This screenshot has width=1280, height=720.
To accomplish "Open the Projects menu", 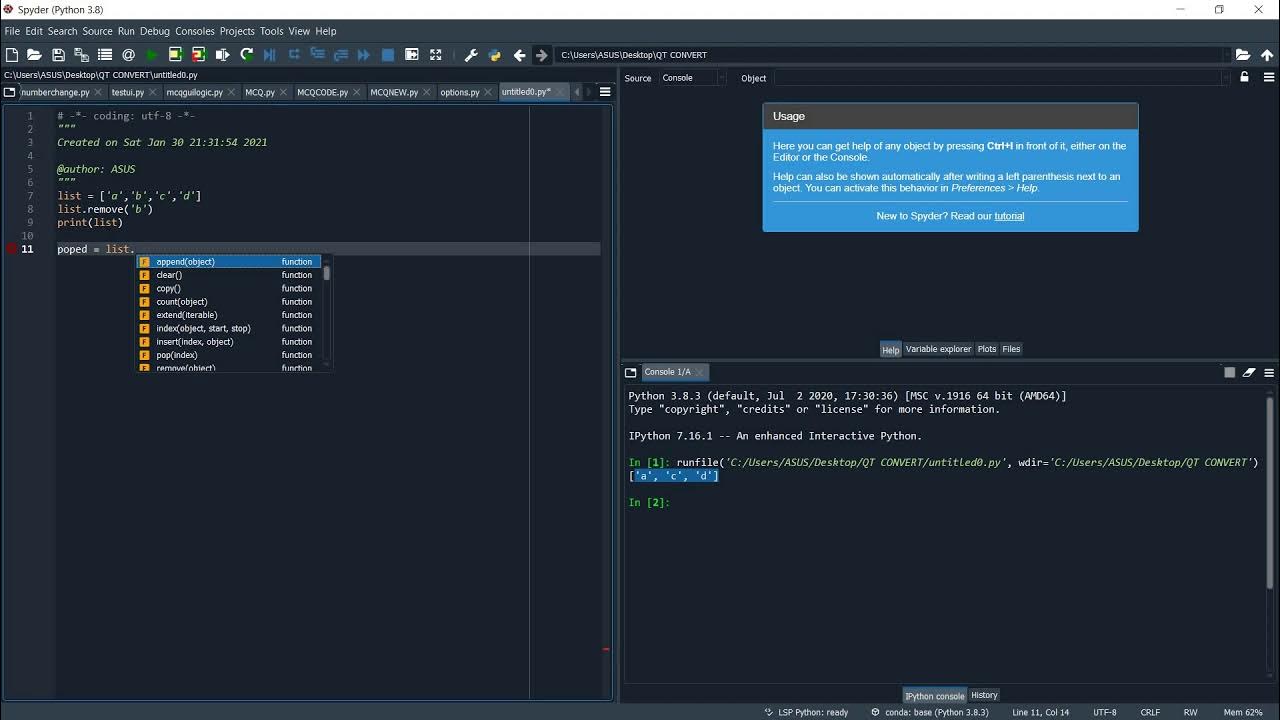I will pos(237,31).
